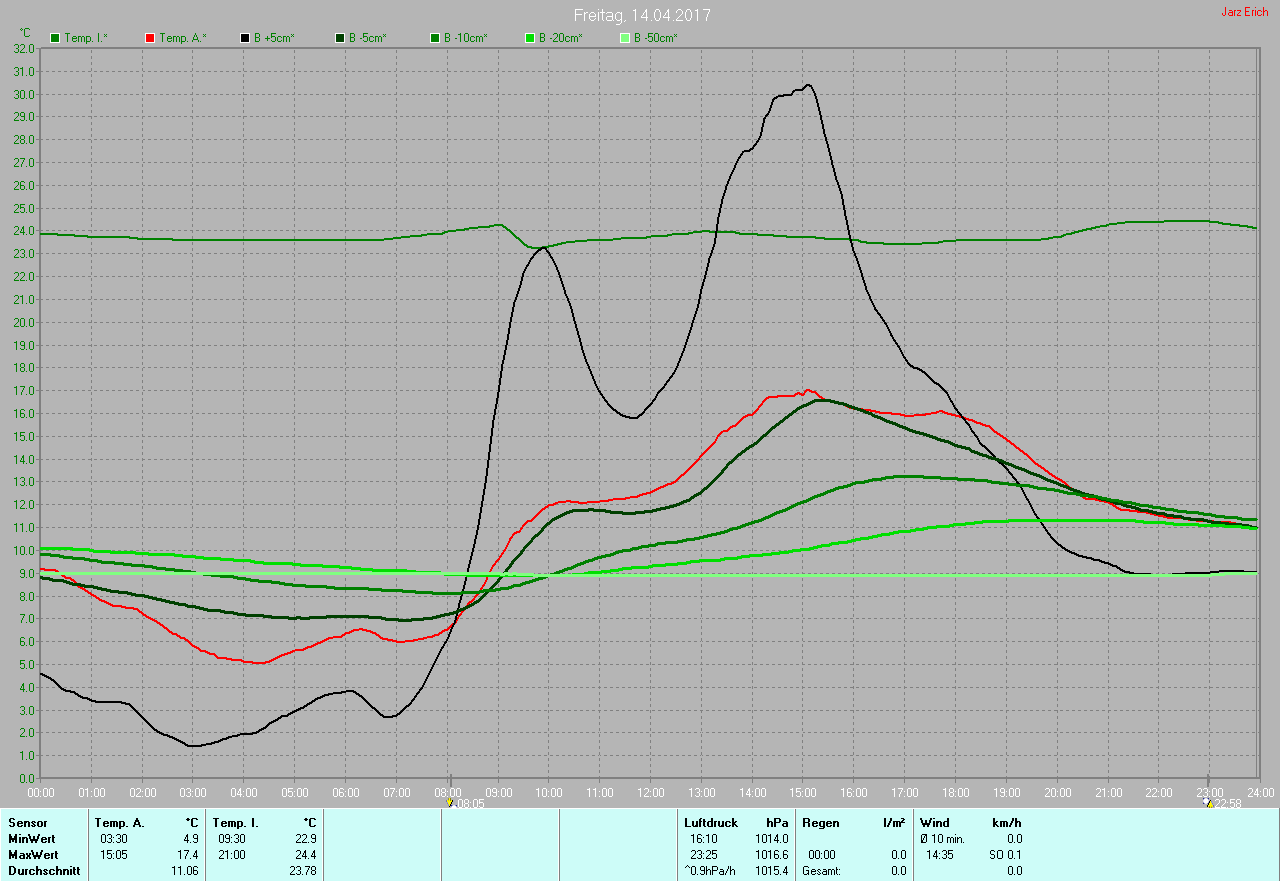1280x881 pixels.
Task: Click the Temp. I. dark green legend swatch
Action: click(x=55, y=38)
